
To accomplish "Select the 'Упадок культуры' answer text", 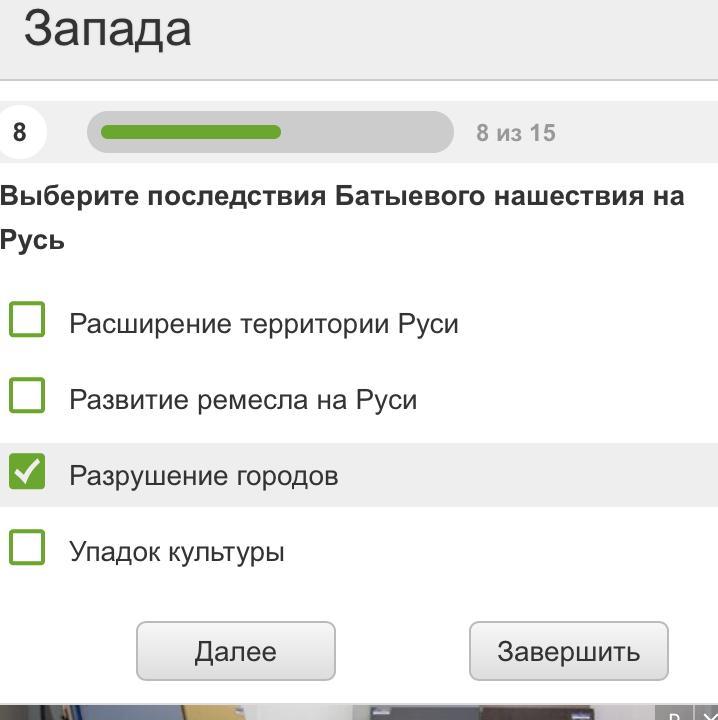I will [177, 551].
